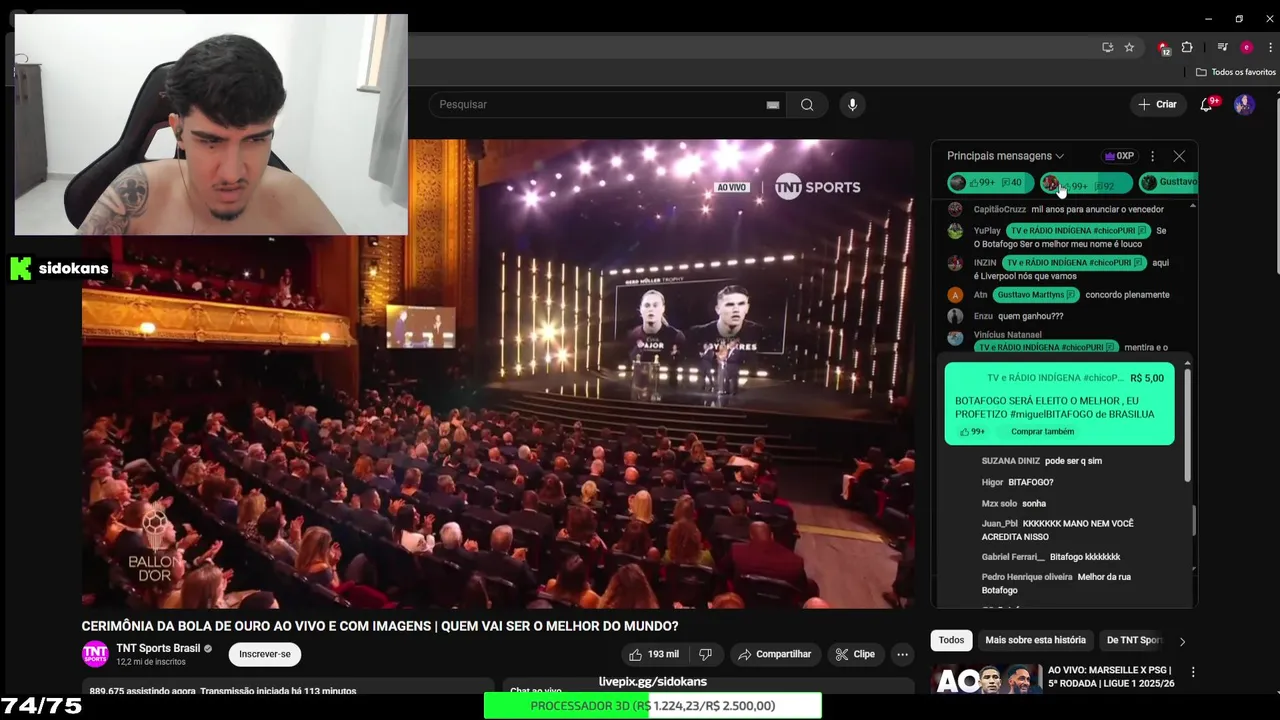The image size is (1280, 720).
Task: Open the Chrome profile 'e' avatar
Action: [1246, 47]
